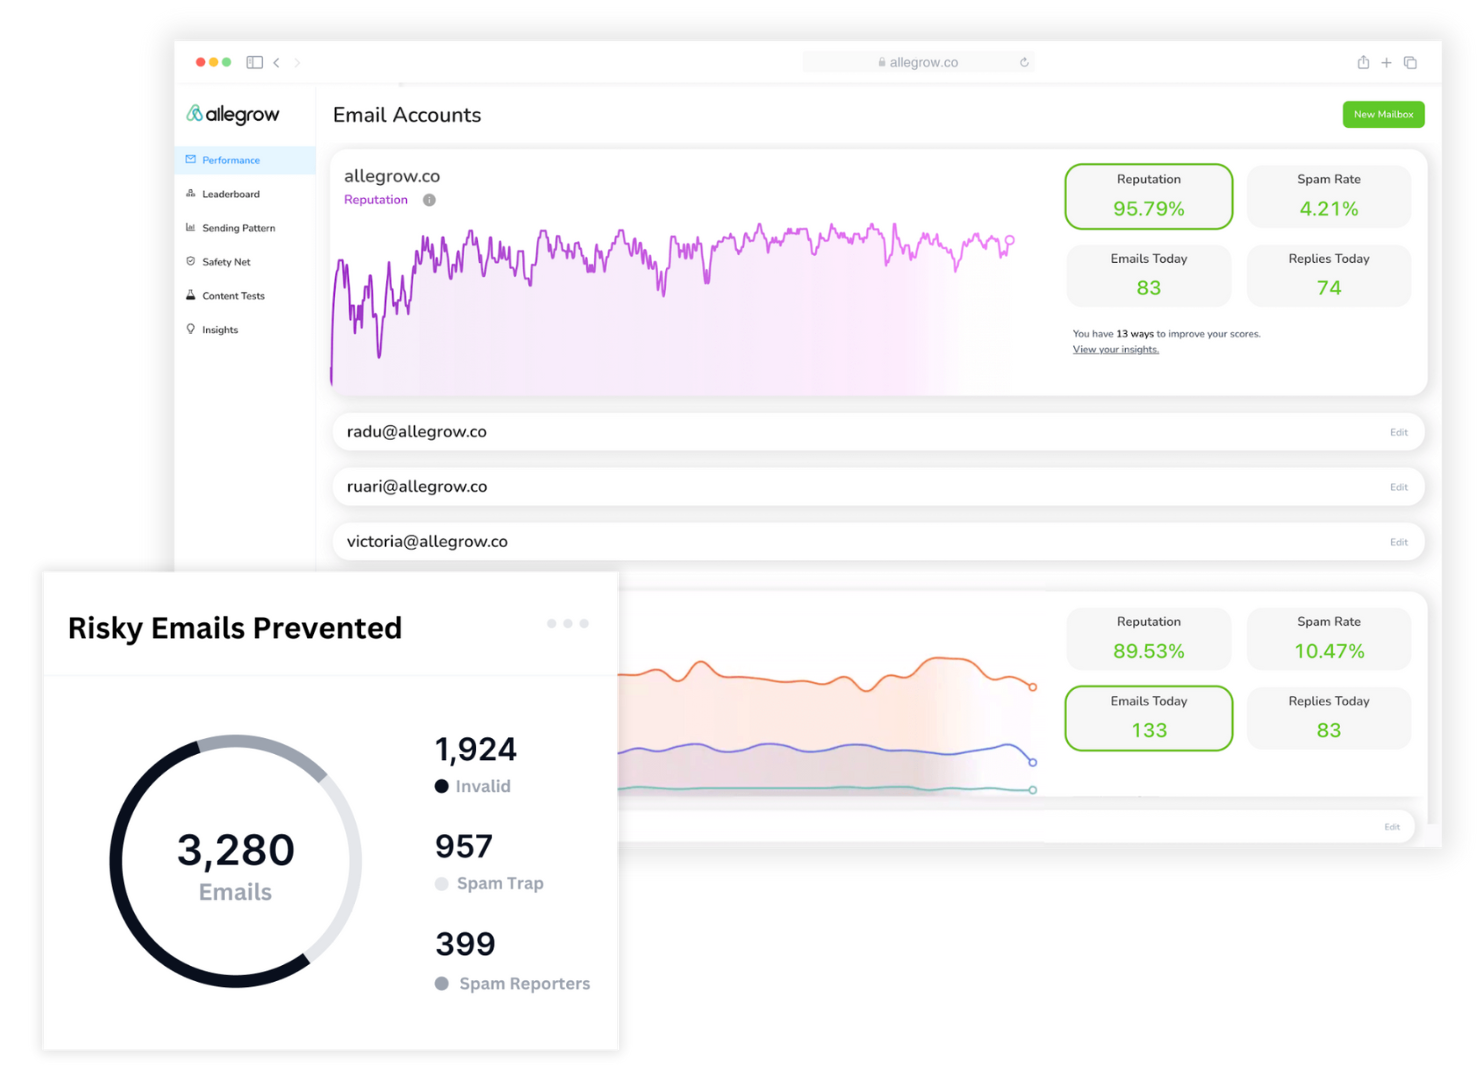Open the radu@allegrow.co mailbox row
This screenshot has height=1072, width=1482.
(878, 432)
